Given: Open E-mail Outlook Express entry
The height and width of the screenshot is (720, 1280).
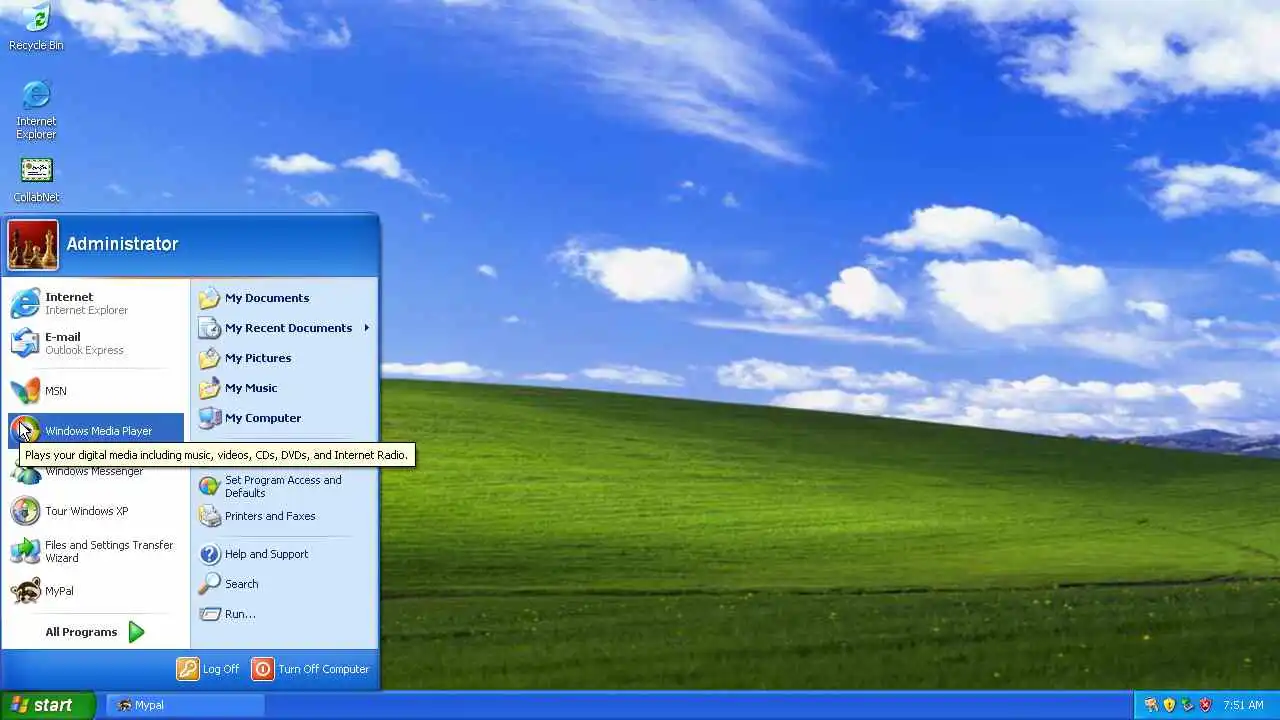Looking at the screenshot, I should tap(96, 343).
